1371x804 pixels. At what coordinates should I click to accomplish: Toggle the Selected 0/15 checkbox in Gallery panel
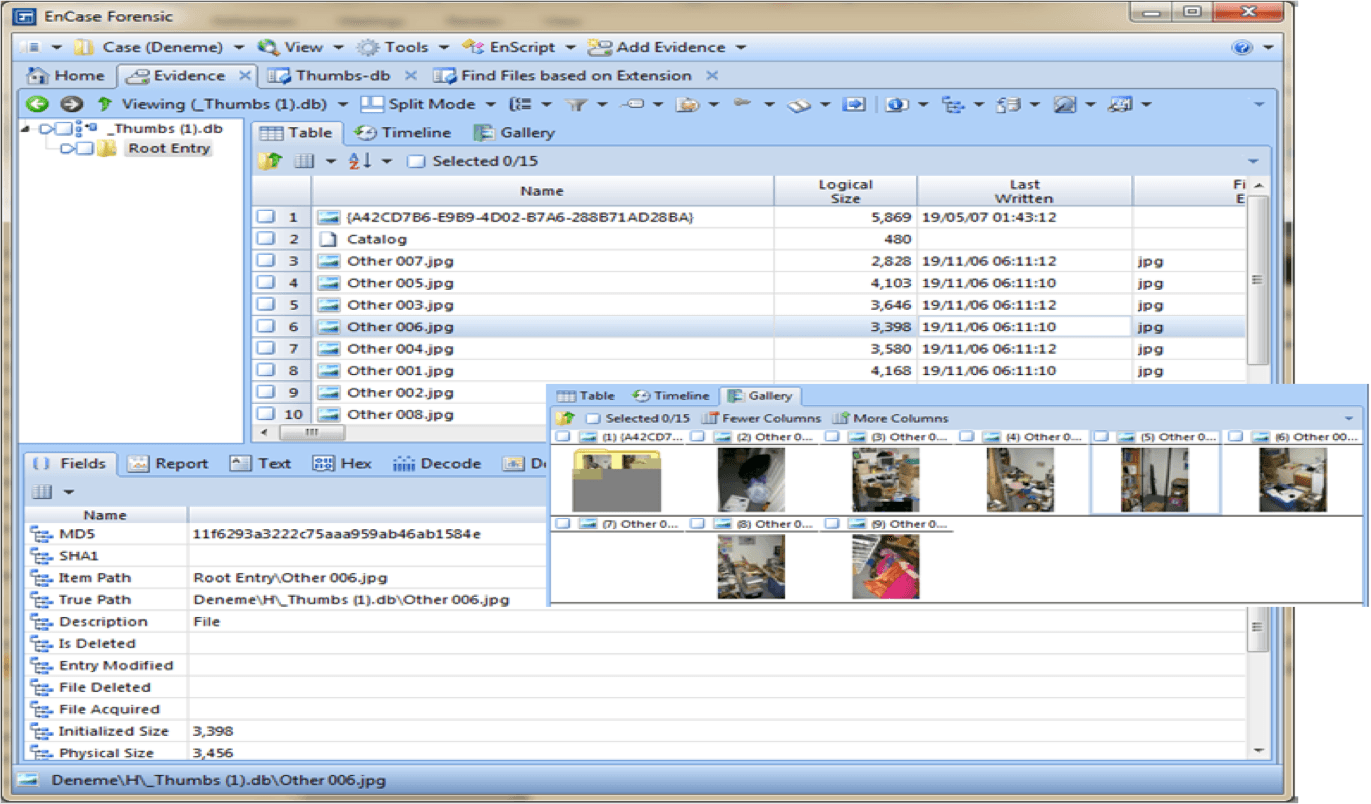click(x=593, y=418)
